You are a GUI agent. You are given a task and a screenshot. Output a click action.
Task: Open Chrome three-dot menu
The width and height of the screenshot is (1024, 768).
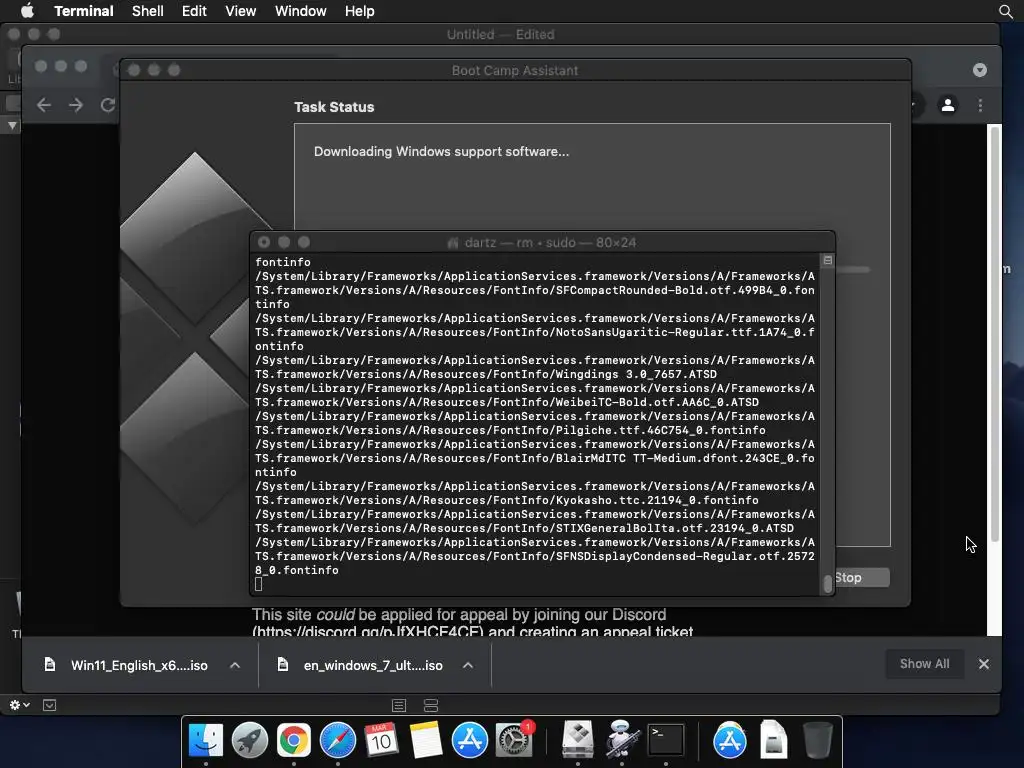pos(980,105)
